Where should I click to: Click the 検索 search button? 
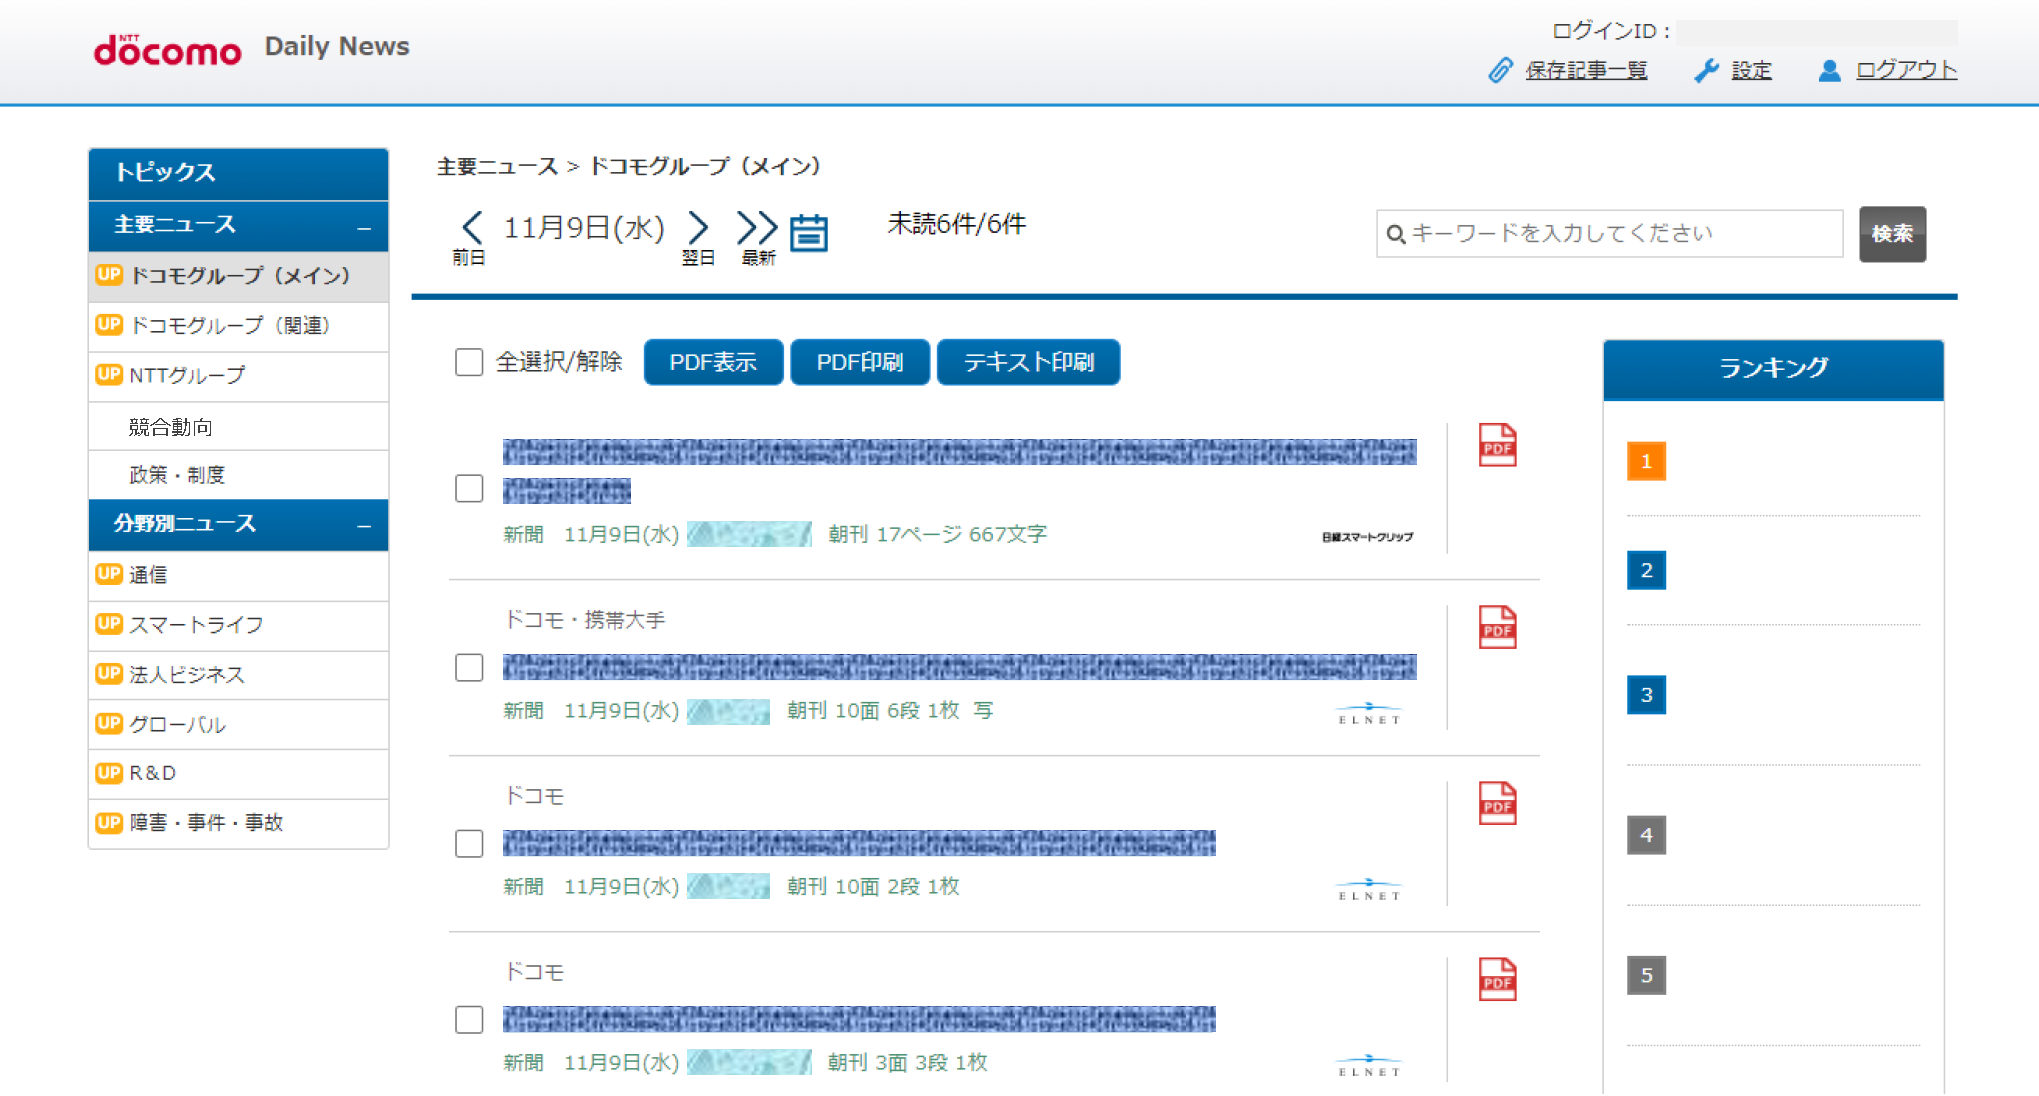[1892, 234]
